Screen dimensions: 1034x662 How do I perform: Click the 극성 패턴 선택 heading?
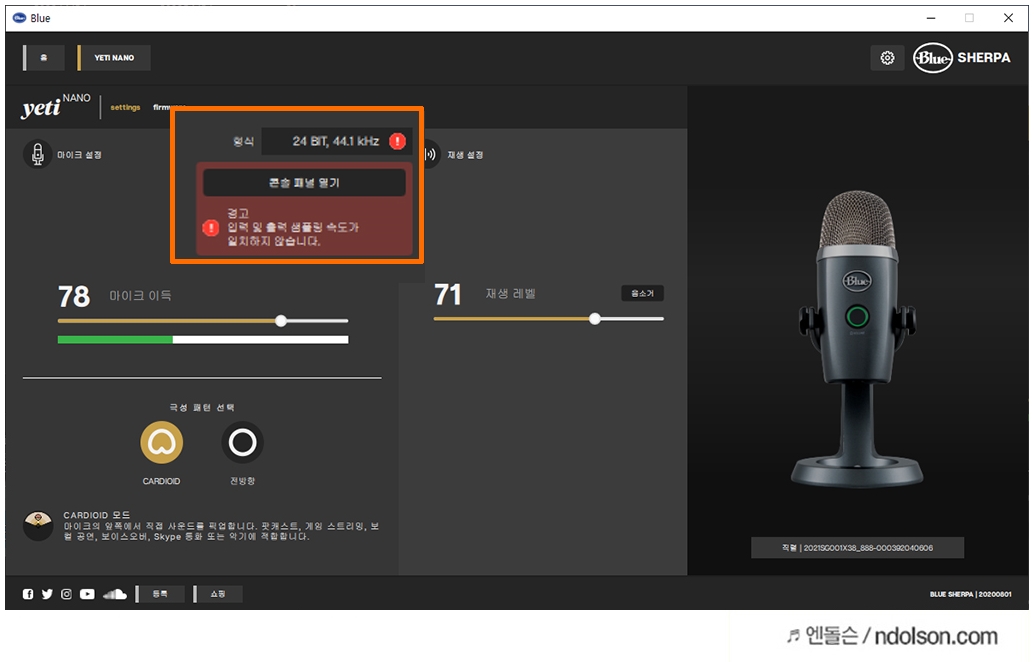[202, 407]
